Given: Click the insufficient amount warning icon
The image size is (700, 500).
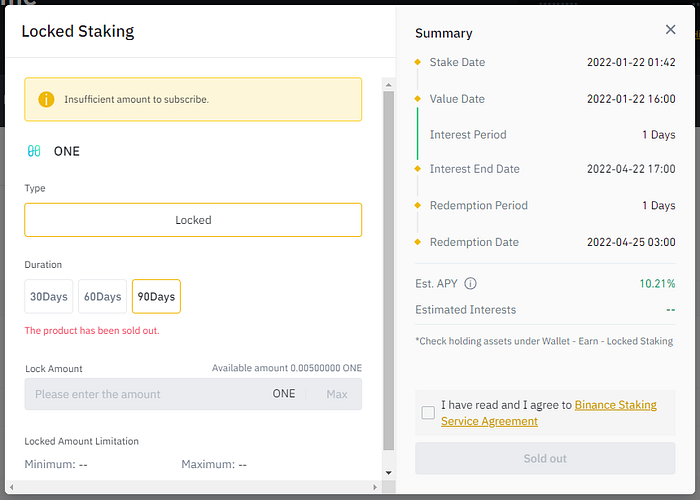Looking at the screenshot, I should pyautogui.click(x=46, y=99).
